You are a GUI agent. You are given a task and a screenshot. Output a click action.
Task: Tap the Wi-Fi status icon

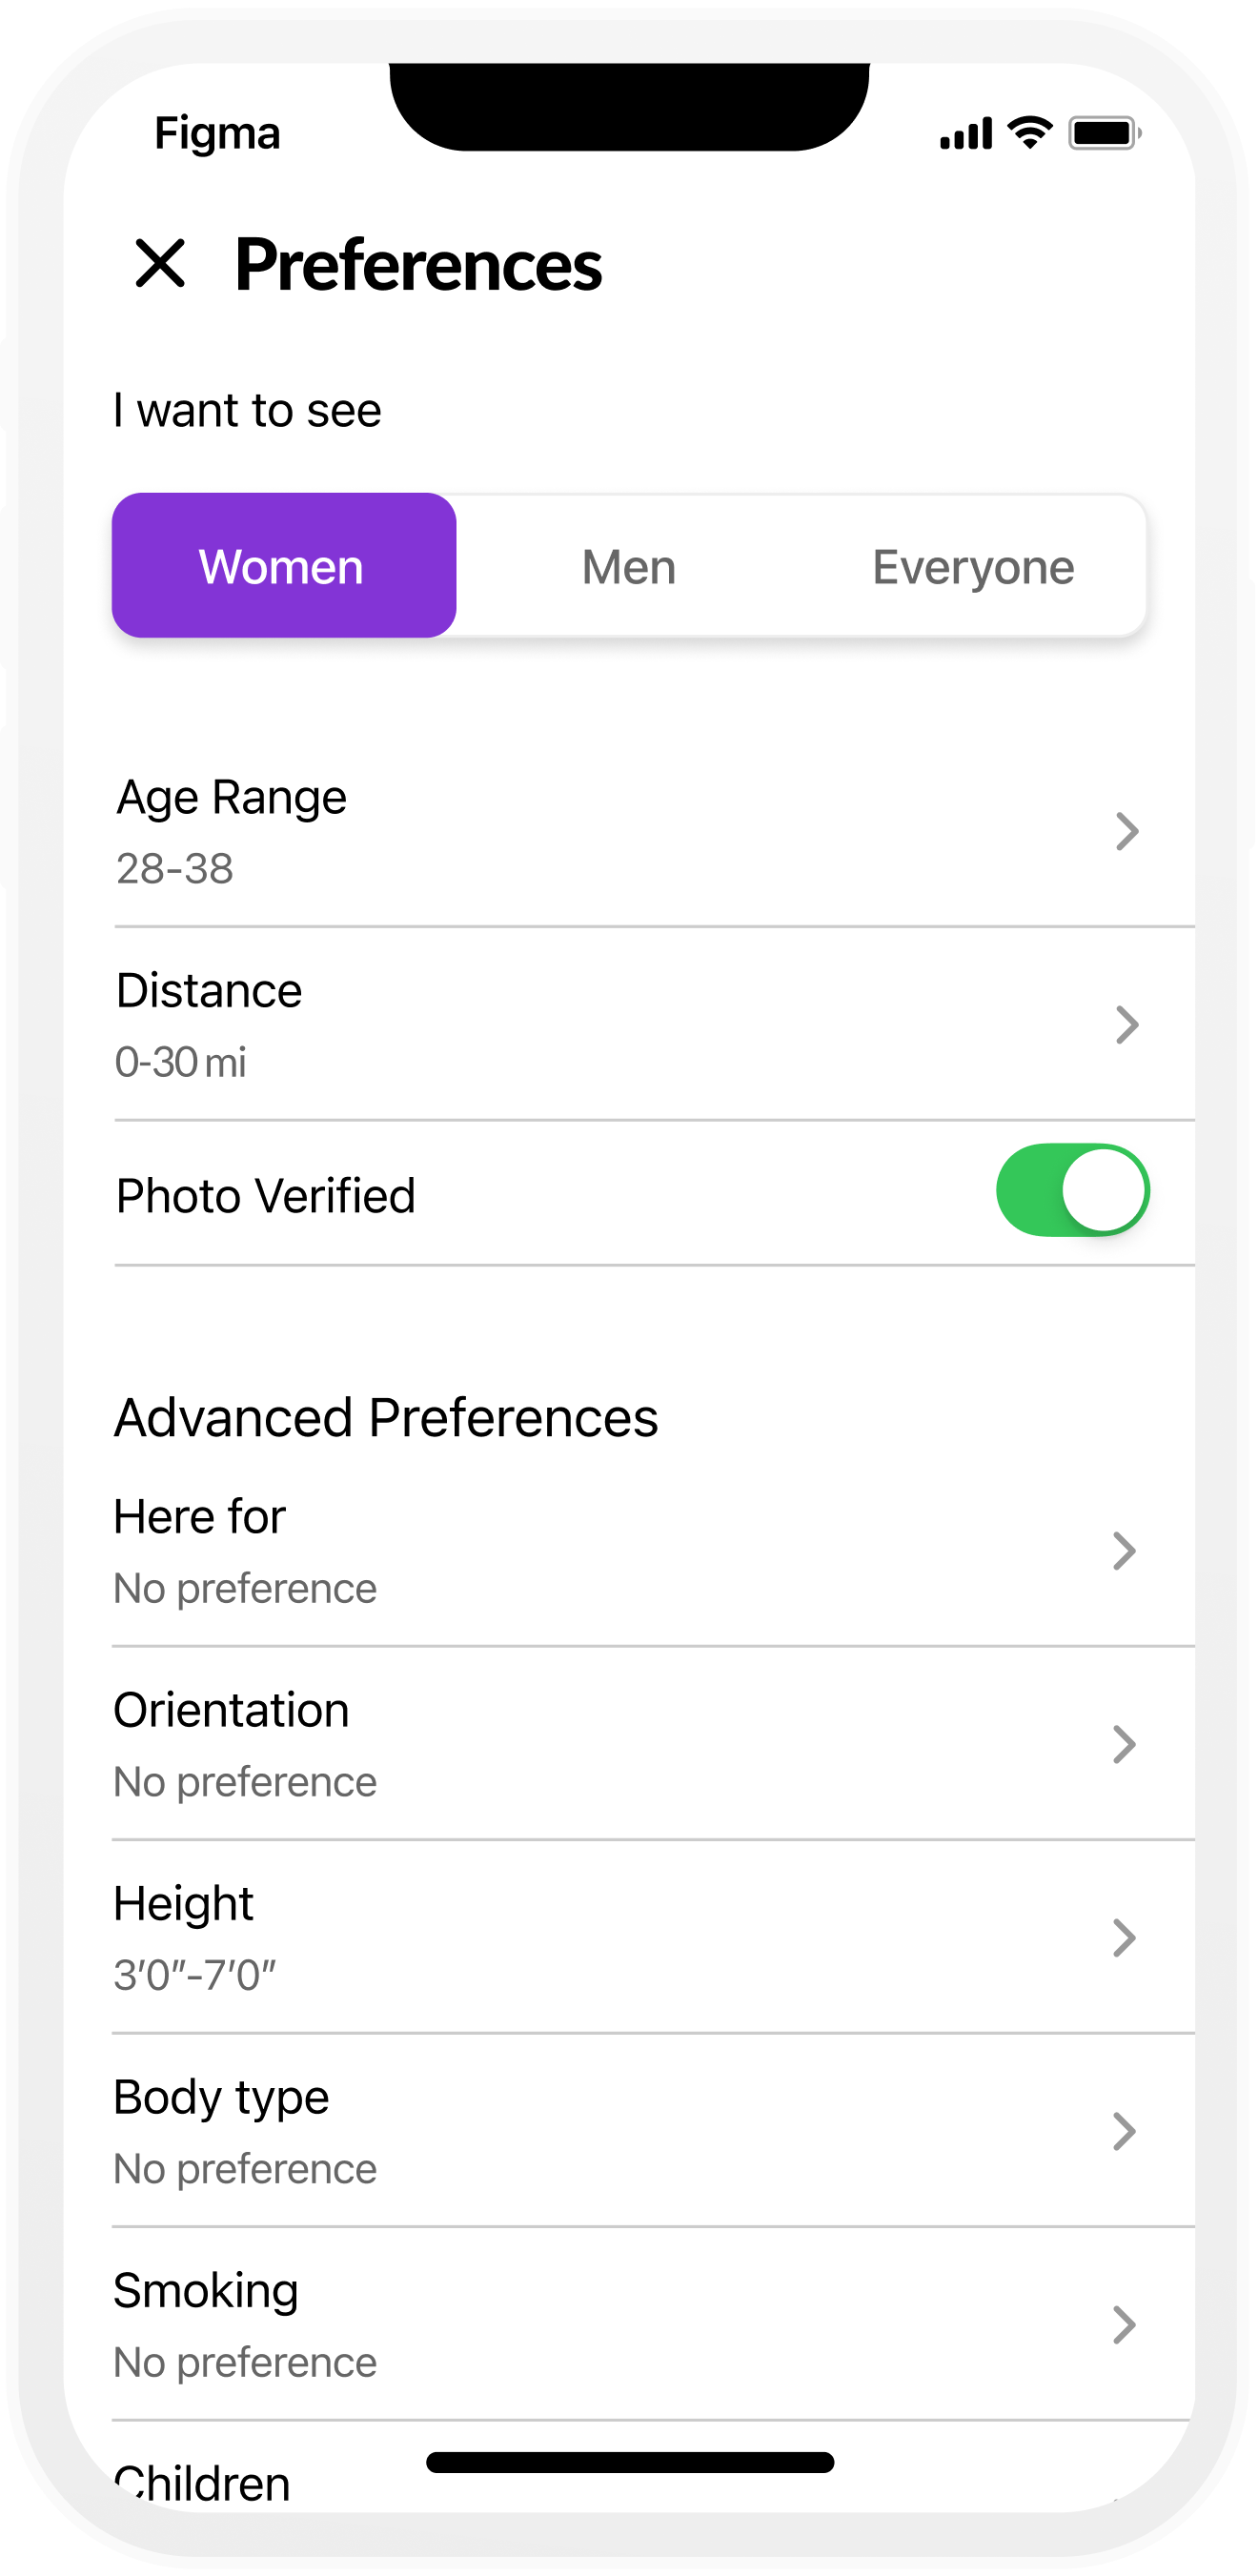pos(1030,132)
